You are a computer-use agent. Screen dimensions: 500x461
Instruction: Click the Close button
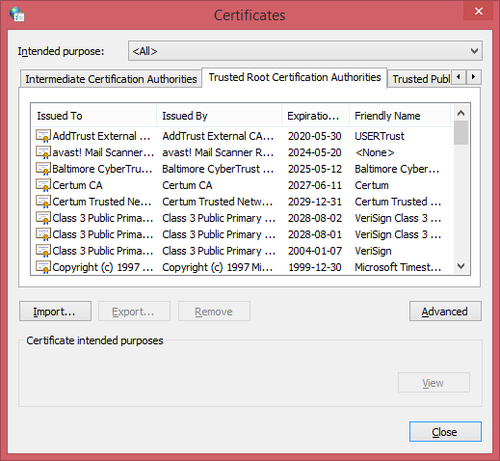pyautogui.click(x=445, y=432)
